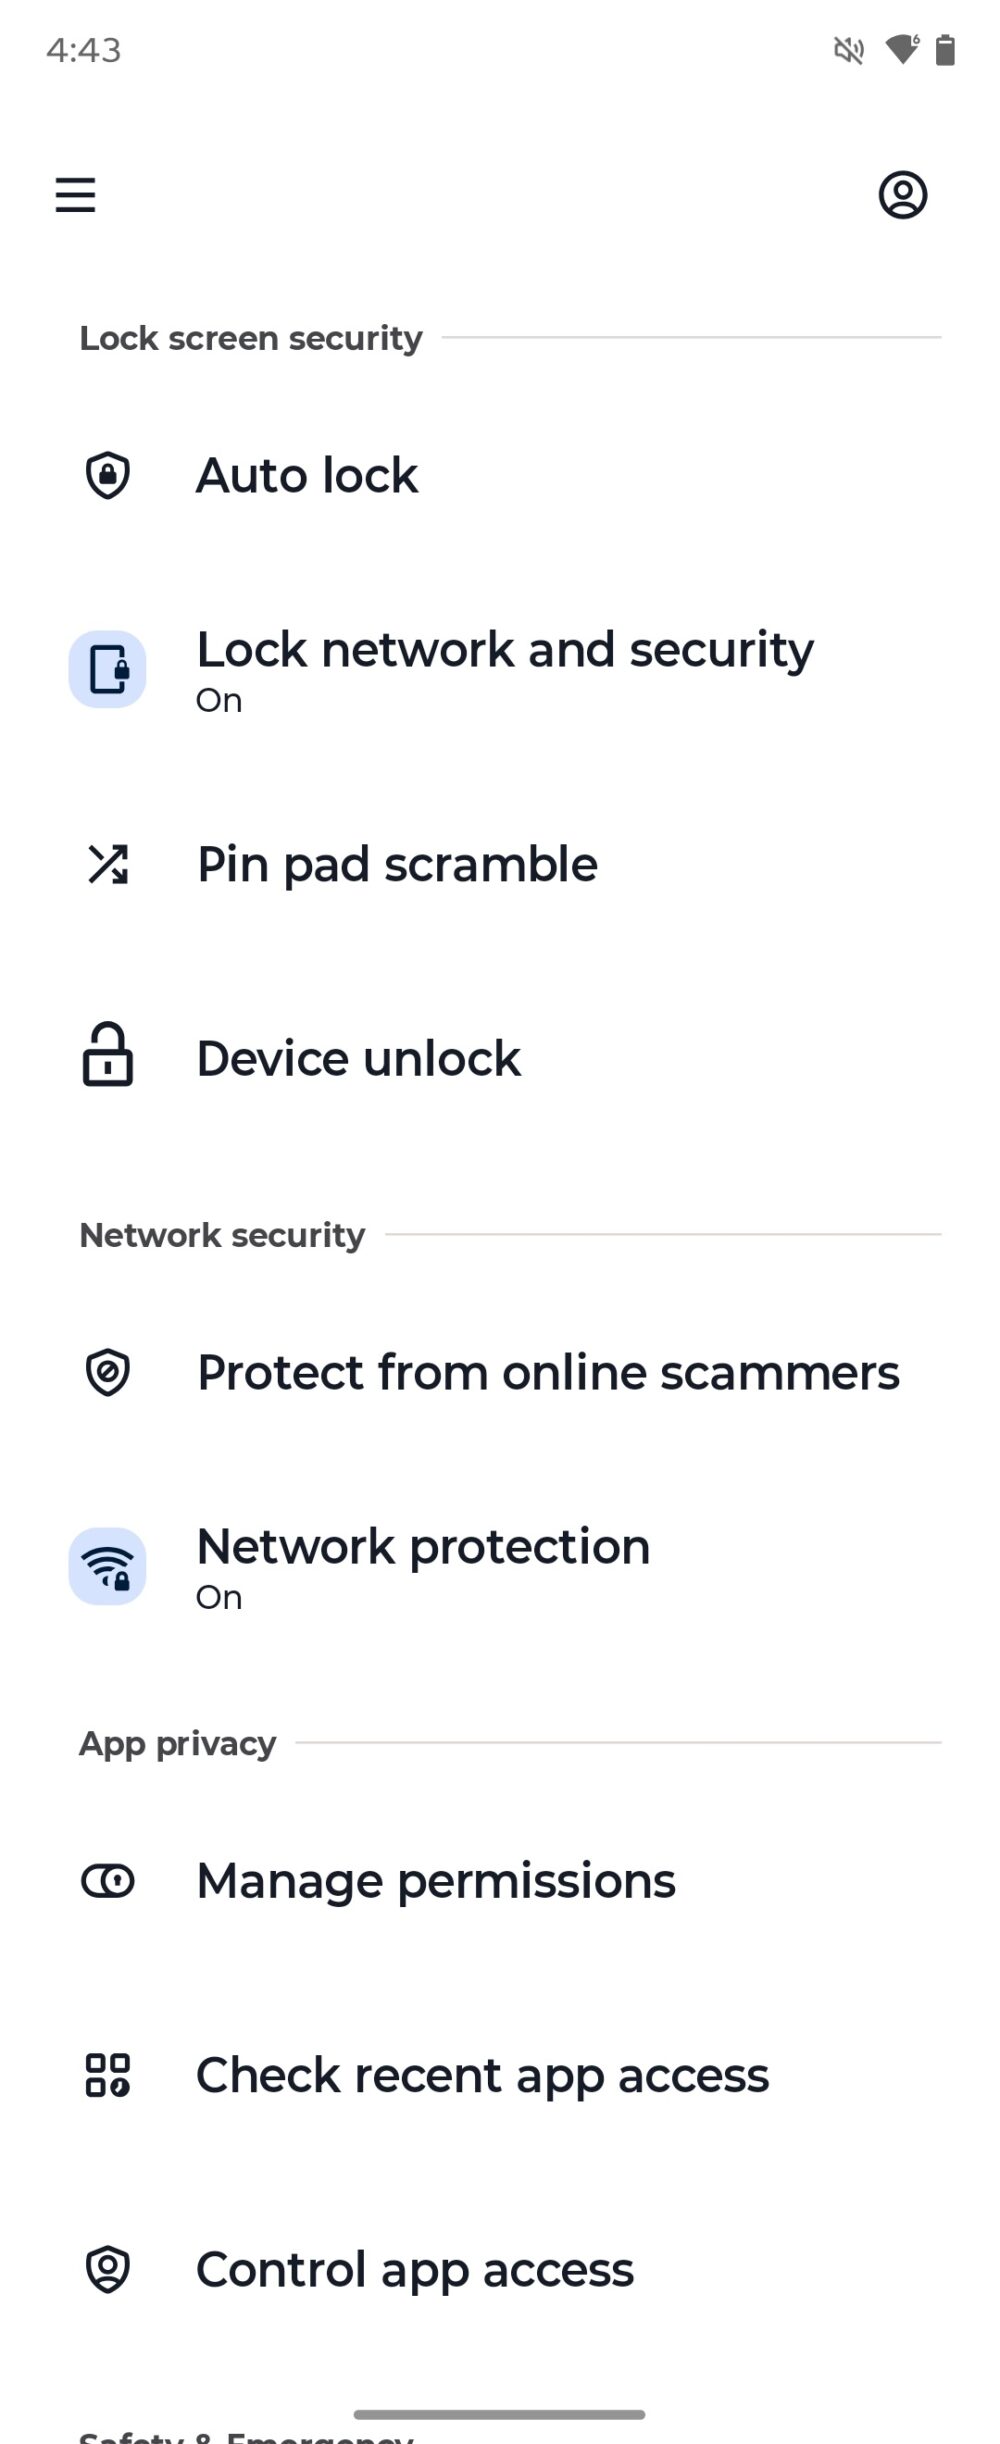Click the Manage permissions eye icon
1000x2444 pixels.
[x=108, y=1879]
